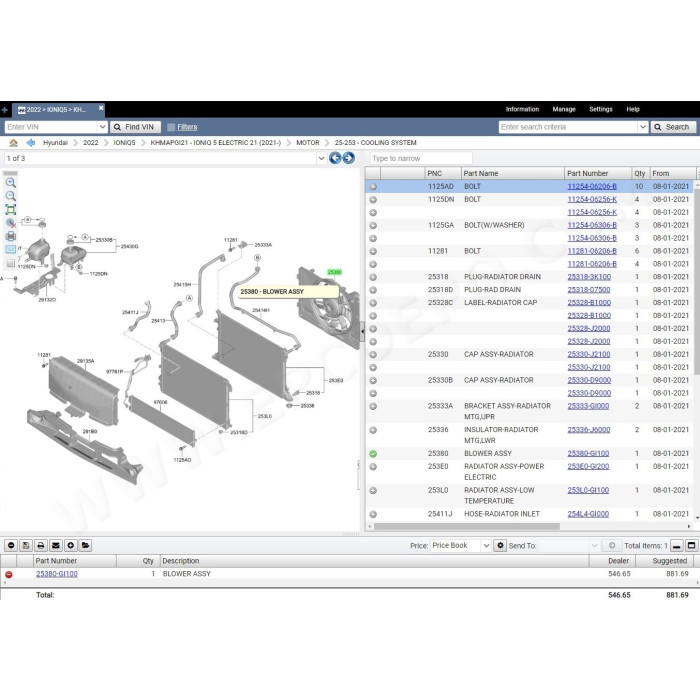Open the Manage menu
Viewport: 700px width, 700px height.
coord(564,109)
